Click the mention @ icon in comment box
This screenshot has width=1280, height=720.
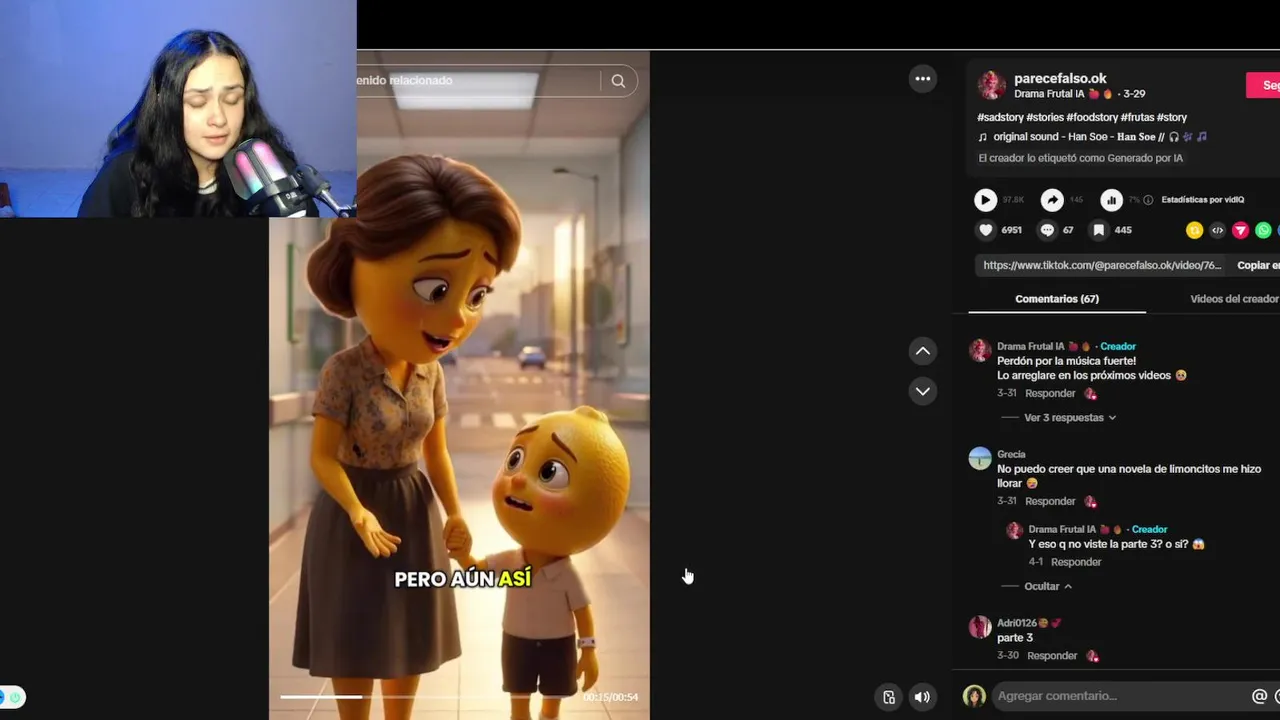(x=1259, y=696)
